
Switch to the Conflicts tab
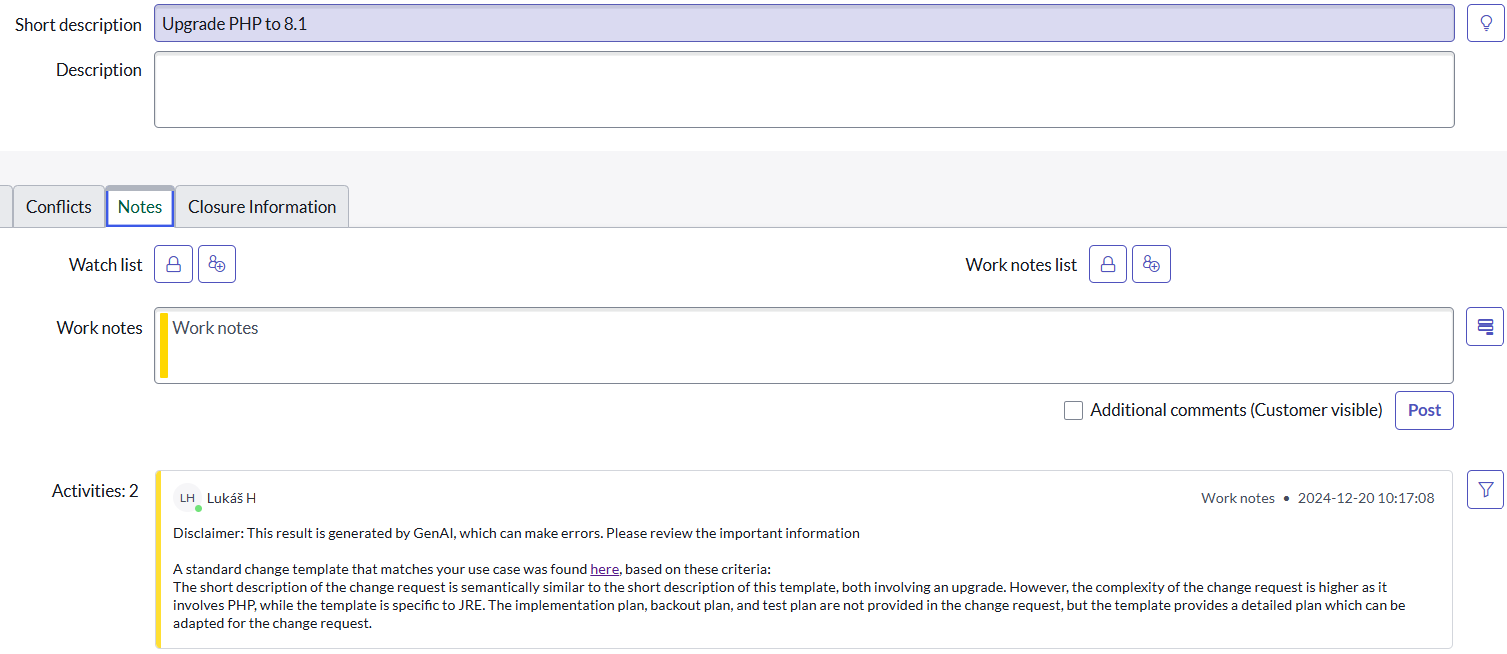pos(59,207)
